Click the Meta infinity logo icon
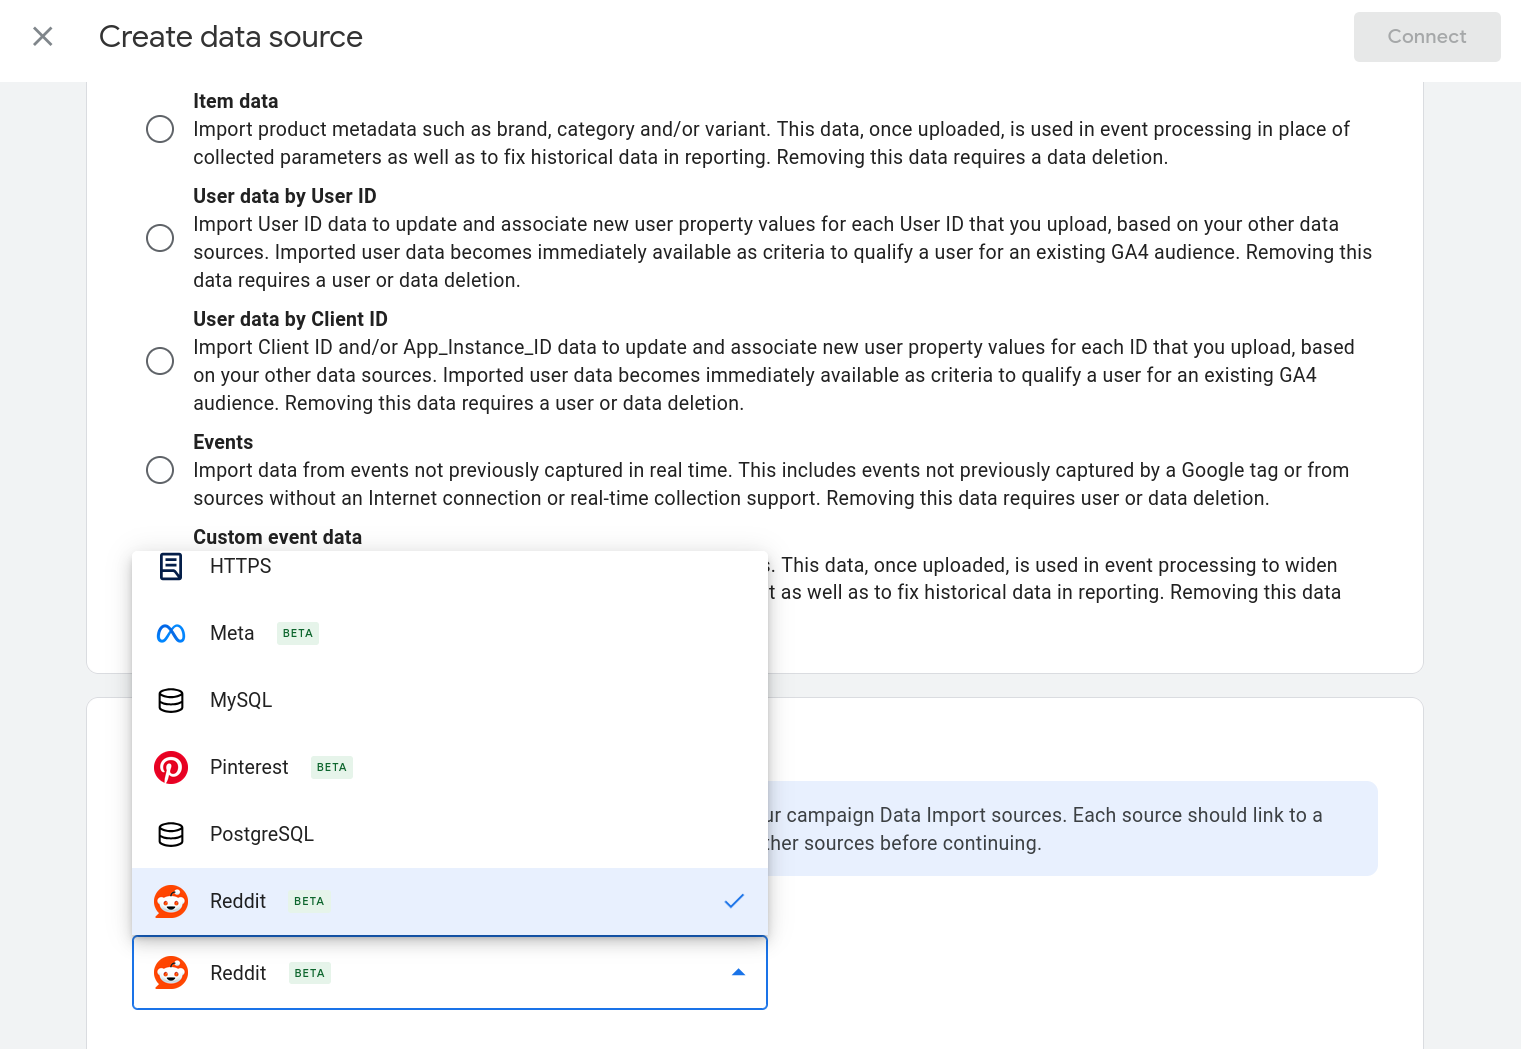This screenshot has width=1521, height=1049. coord(171,634)
